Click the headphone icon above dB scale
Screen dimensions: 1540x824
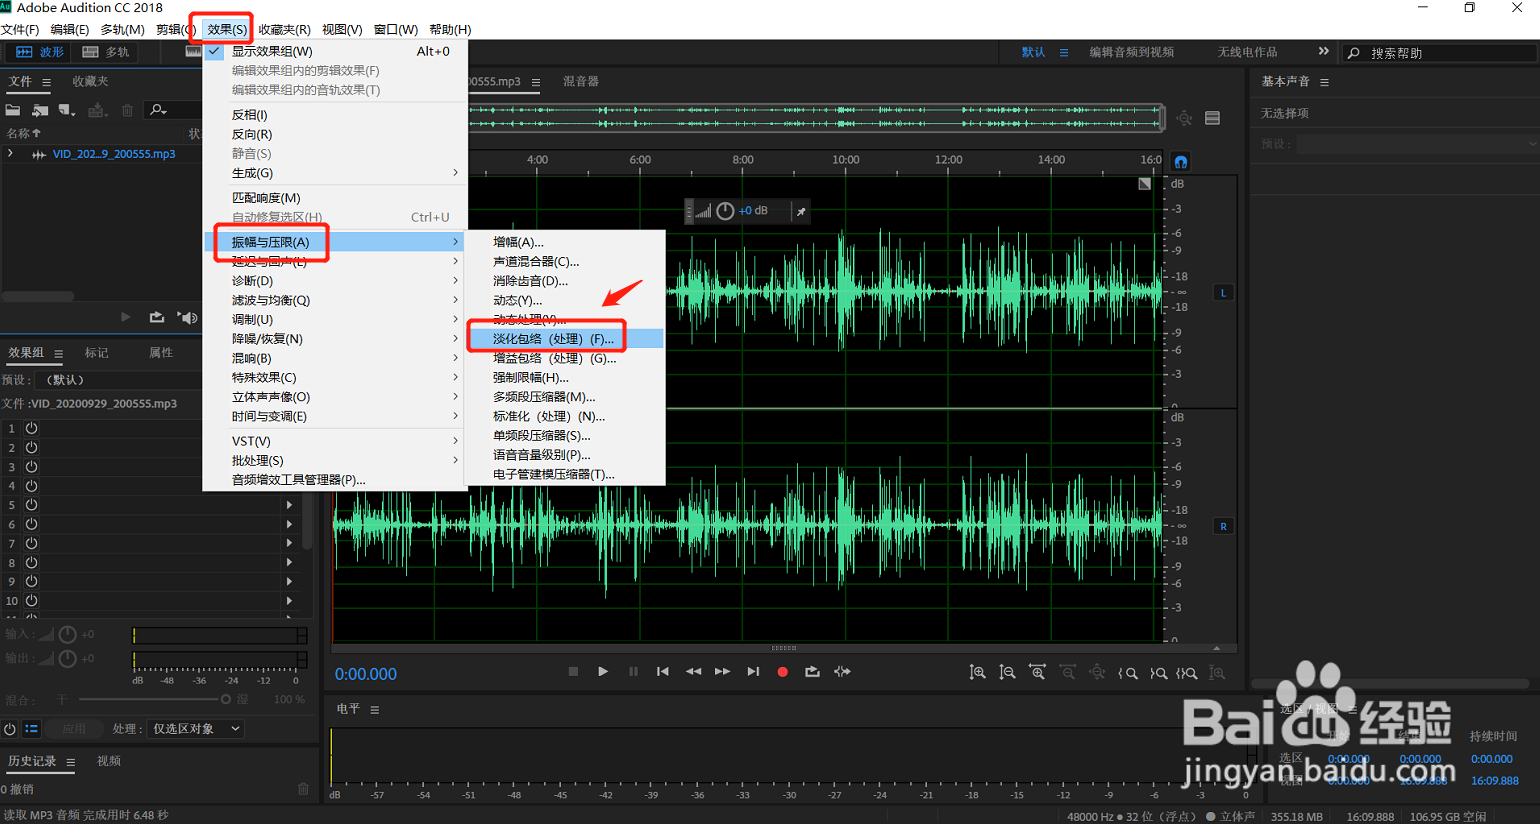[1181, 162]
